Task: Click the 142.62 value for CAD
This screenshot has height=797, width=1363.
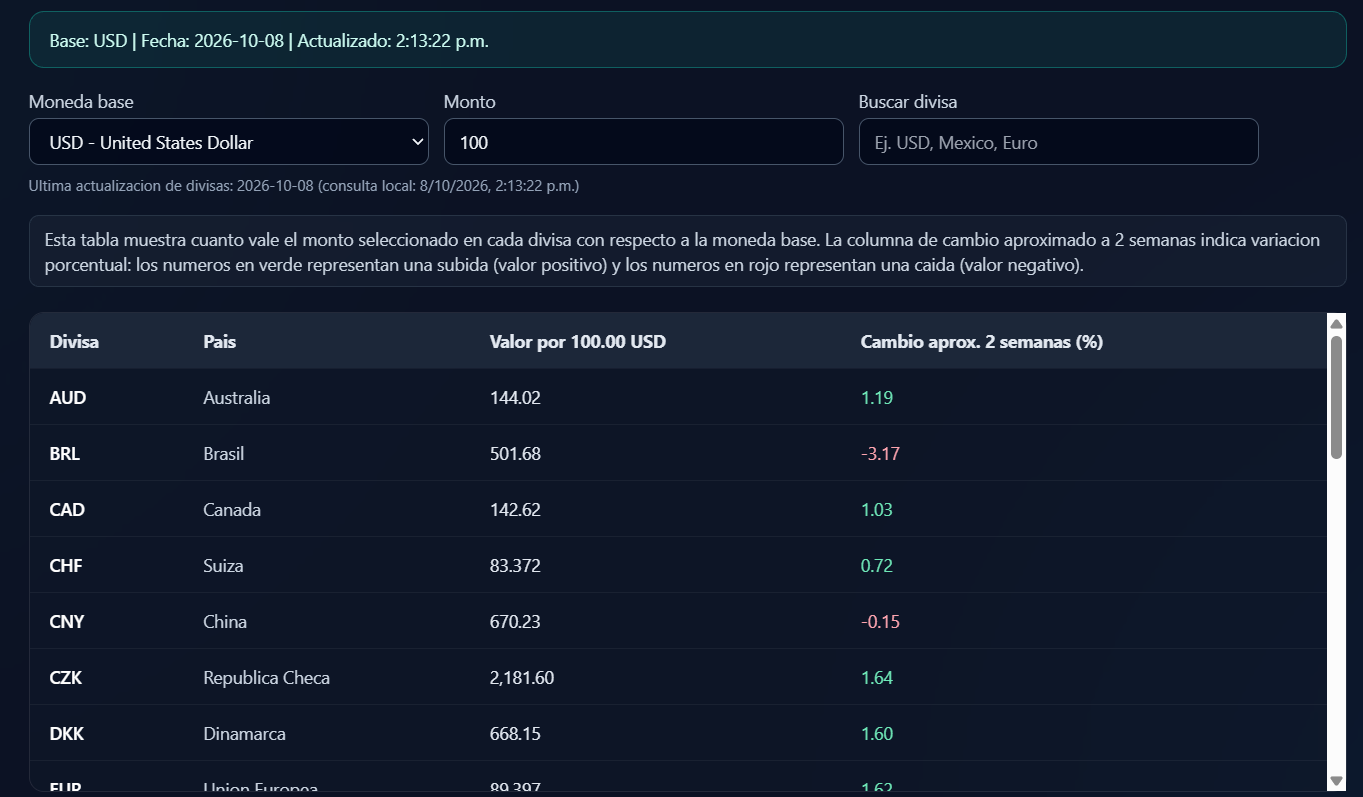Action: tap(515, 510)
